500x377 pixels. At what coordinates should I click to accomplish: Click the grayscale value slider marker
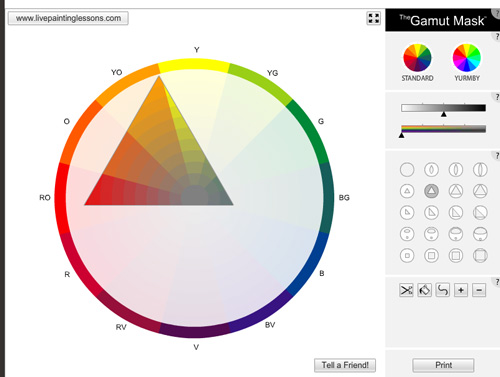(444, 114)
